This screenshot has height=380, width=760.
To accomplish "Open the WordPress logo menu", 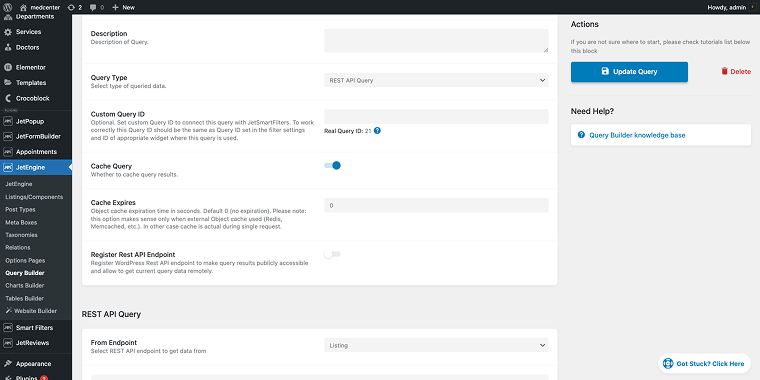I will tap(8, 7).
